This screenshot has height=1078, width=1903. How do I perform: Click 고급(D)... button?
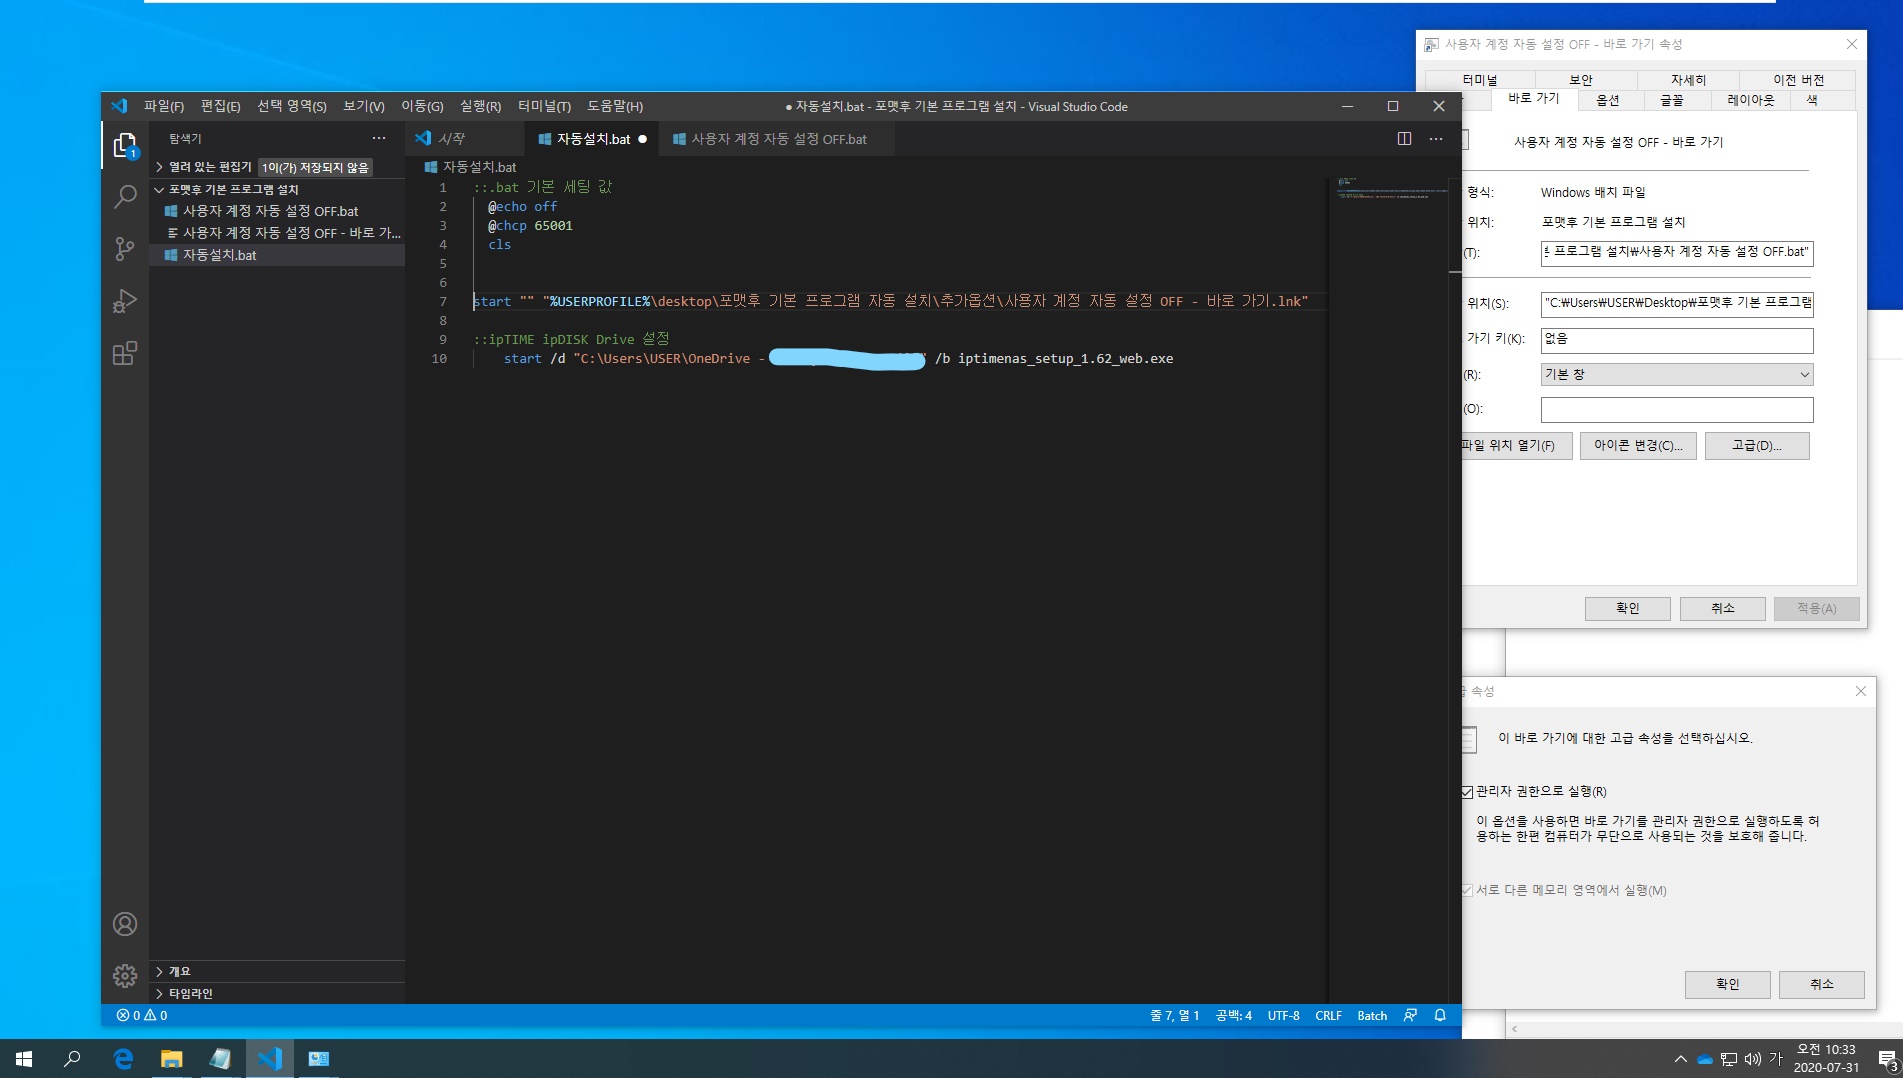(x=1757, y=446)
